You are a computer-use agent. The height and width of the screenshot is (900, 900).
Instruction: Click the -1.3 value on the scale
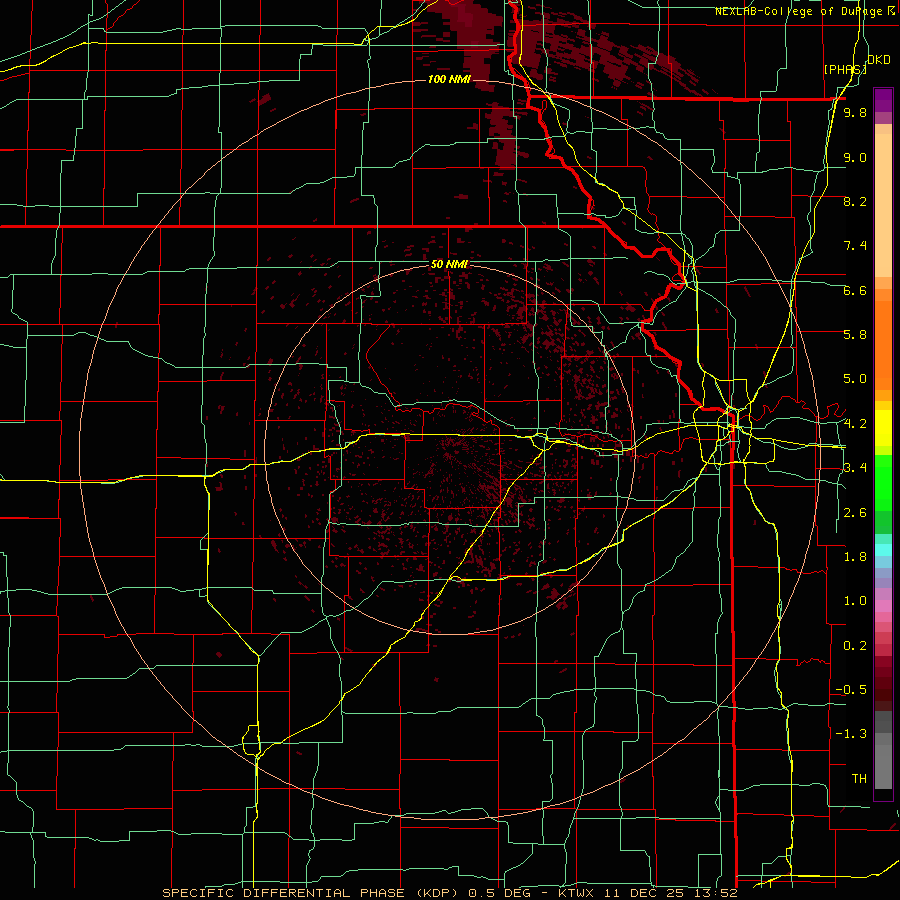pos(851,734)
